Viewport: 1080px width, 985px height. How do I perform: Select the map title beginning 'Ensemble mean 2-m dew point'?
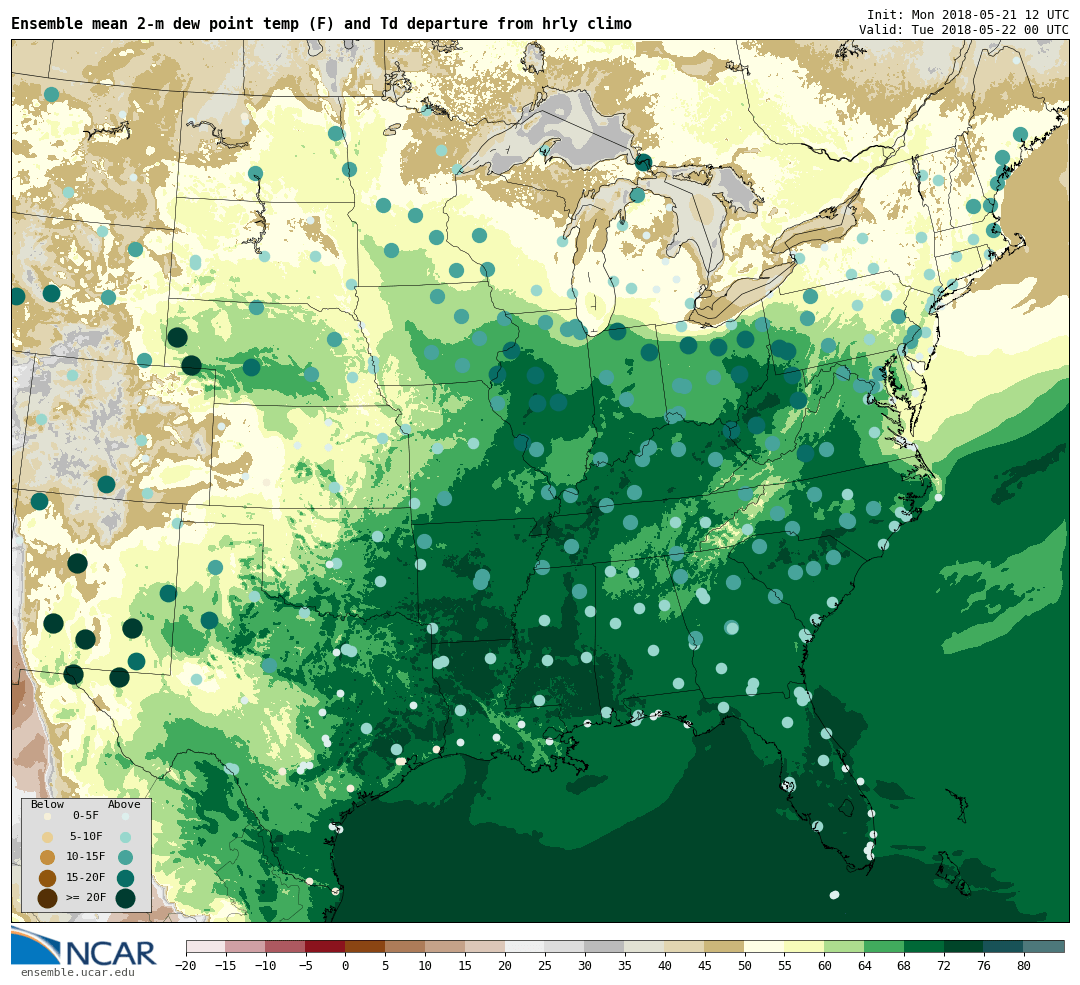pyautogui.click(x=321, y=24)
